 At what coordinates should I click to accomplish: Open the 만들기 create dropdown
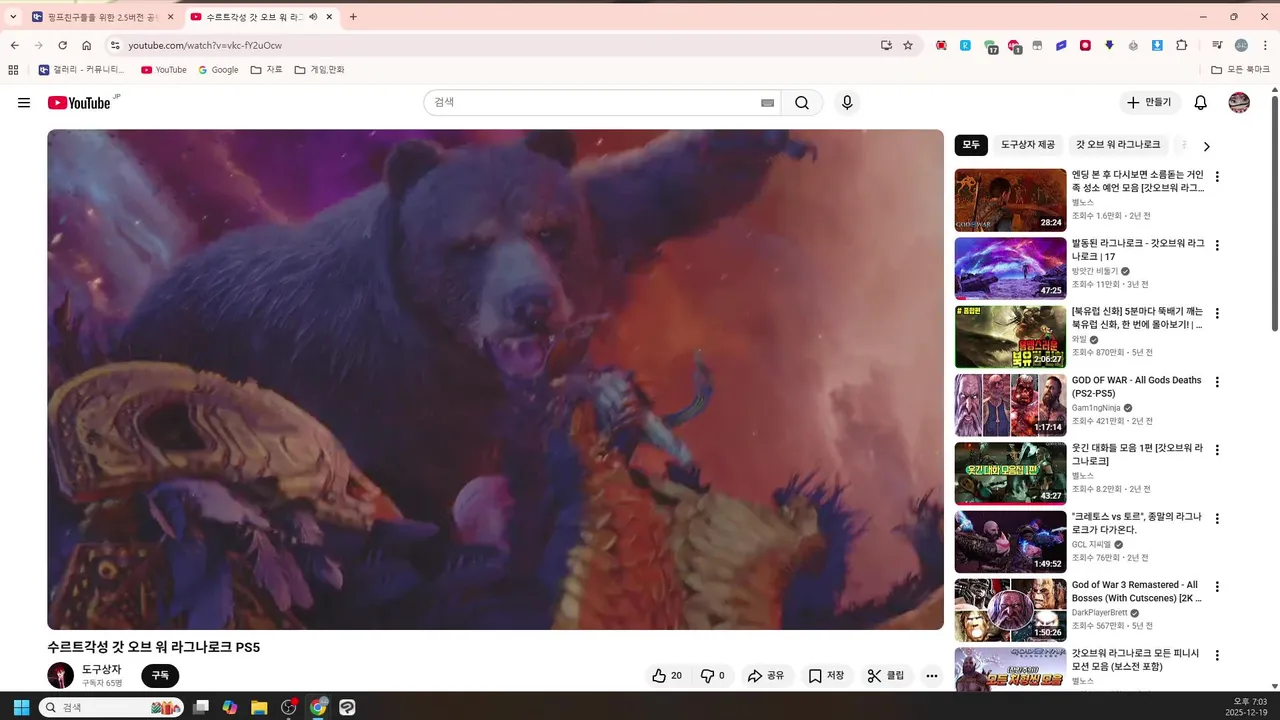coord(1150,103)
